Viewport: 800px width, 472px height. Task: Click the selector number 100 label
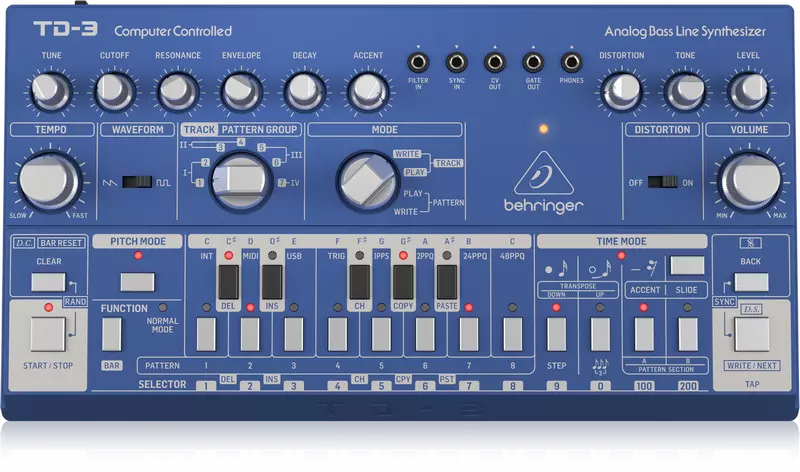click(643, 386)
